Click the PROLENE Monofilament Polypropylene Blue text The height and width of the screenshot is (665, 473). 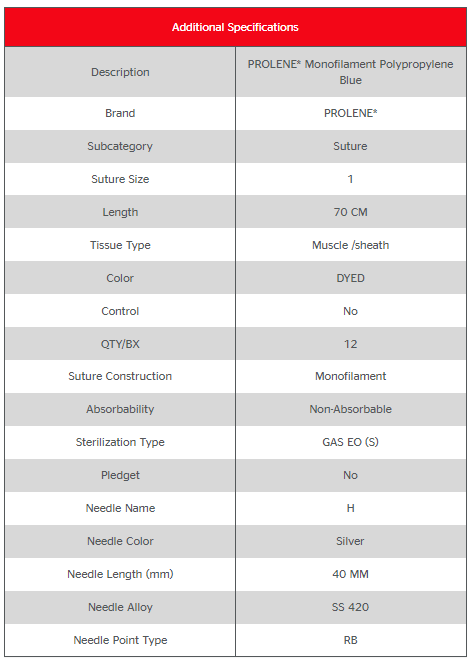coord(350,72)
